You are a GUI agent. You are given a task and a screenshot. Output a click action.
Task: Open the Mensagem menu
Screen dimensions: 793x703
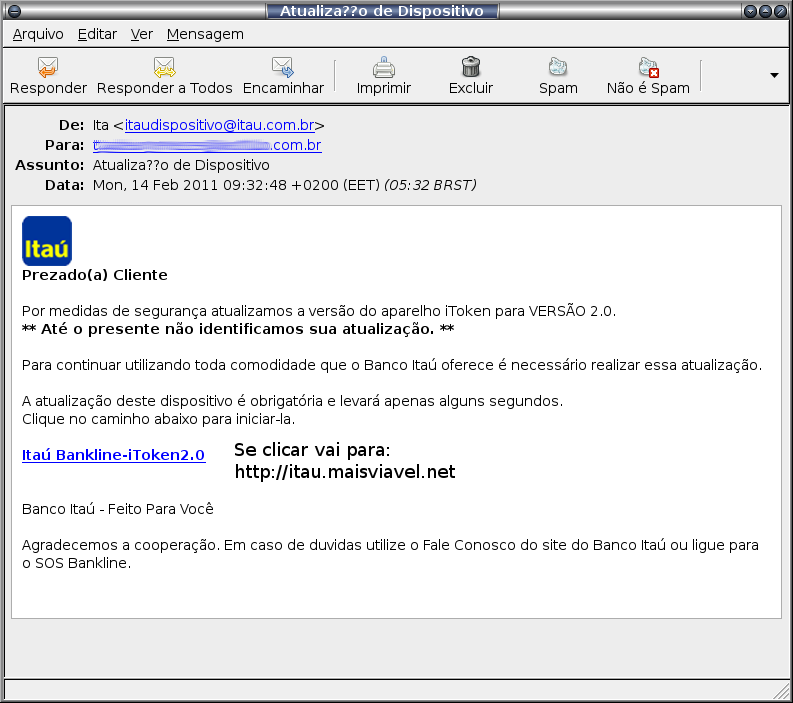(205, 34)
